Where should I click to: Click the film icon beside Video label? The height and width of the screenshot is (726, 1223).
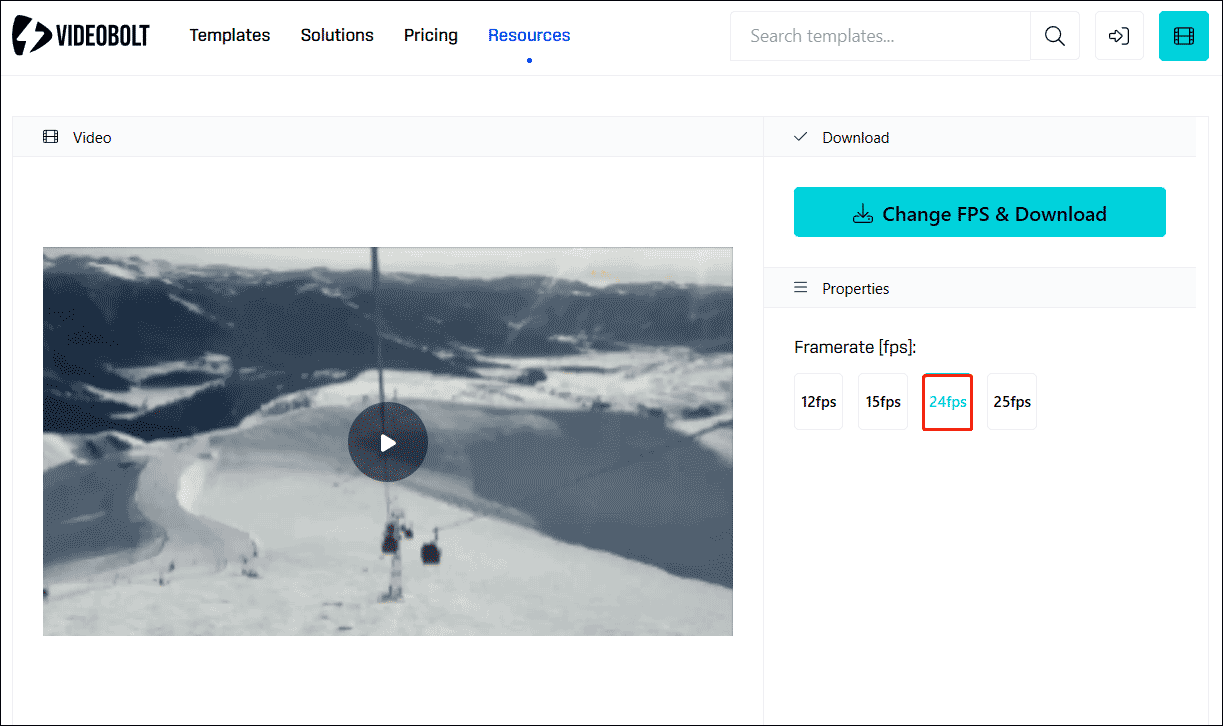coord(50,136)
